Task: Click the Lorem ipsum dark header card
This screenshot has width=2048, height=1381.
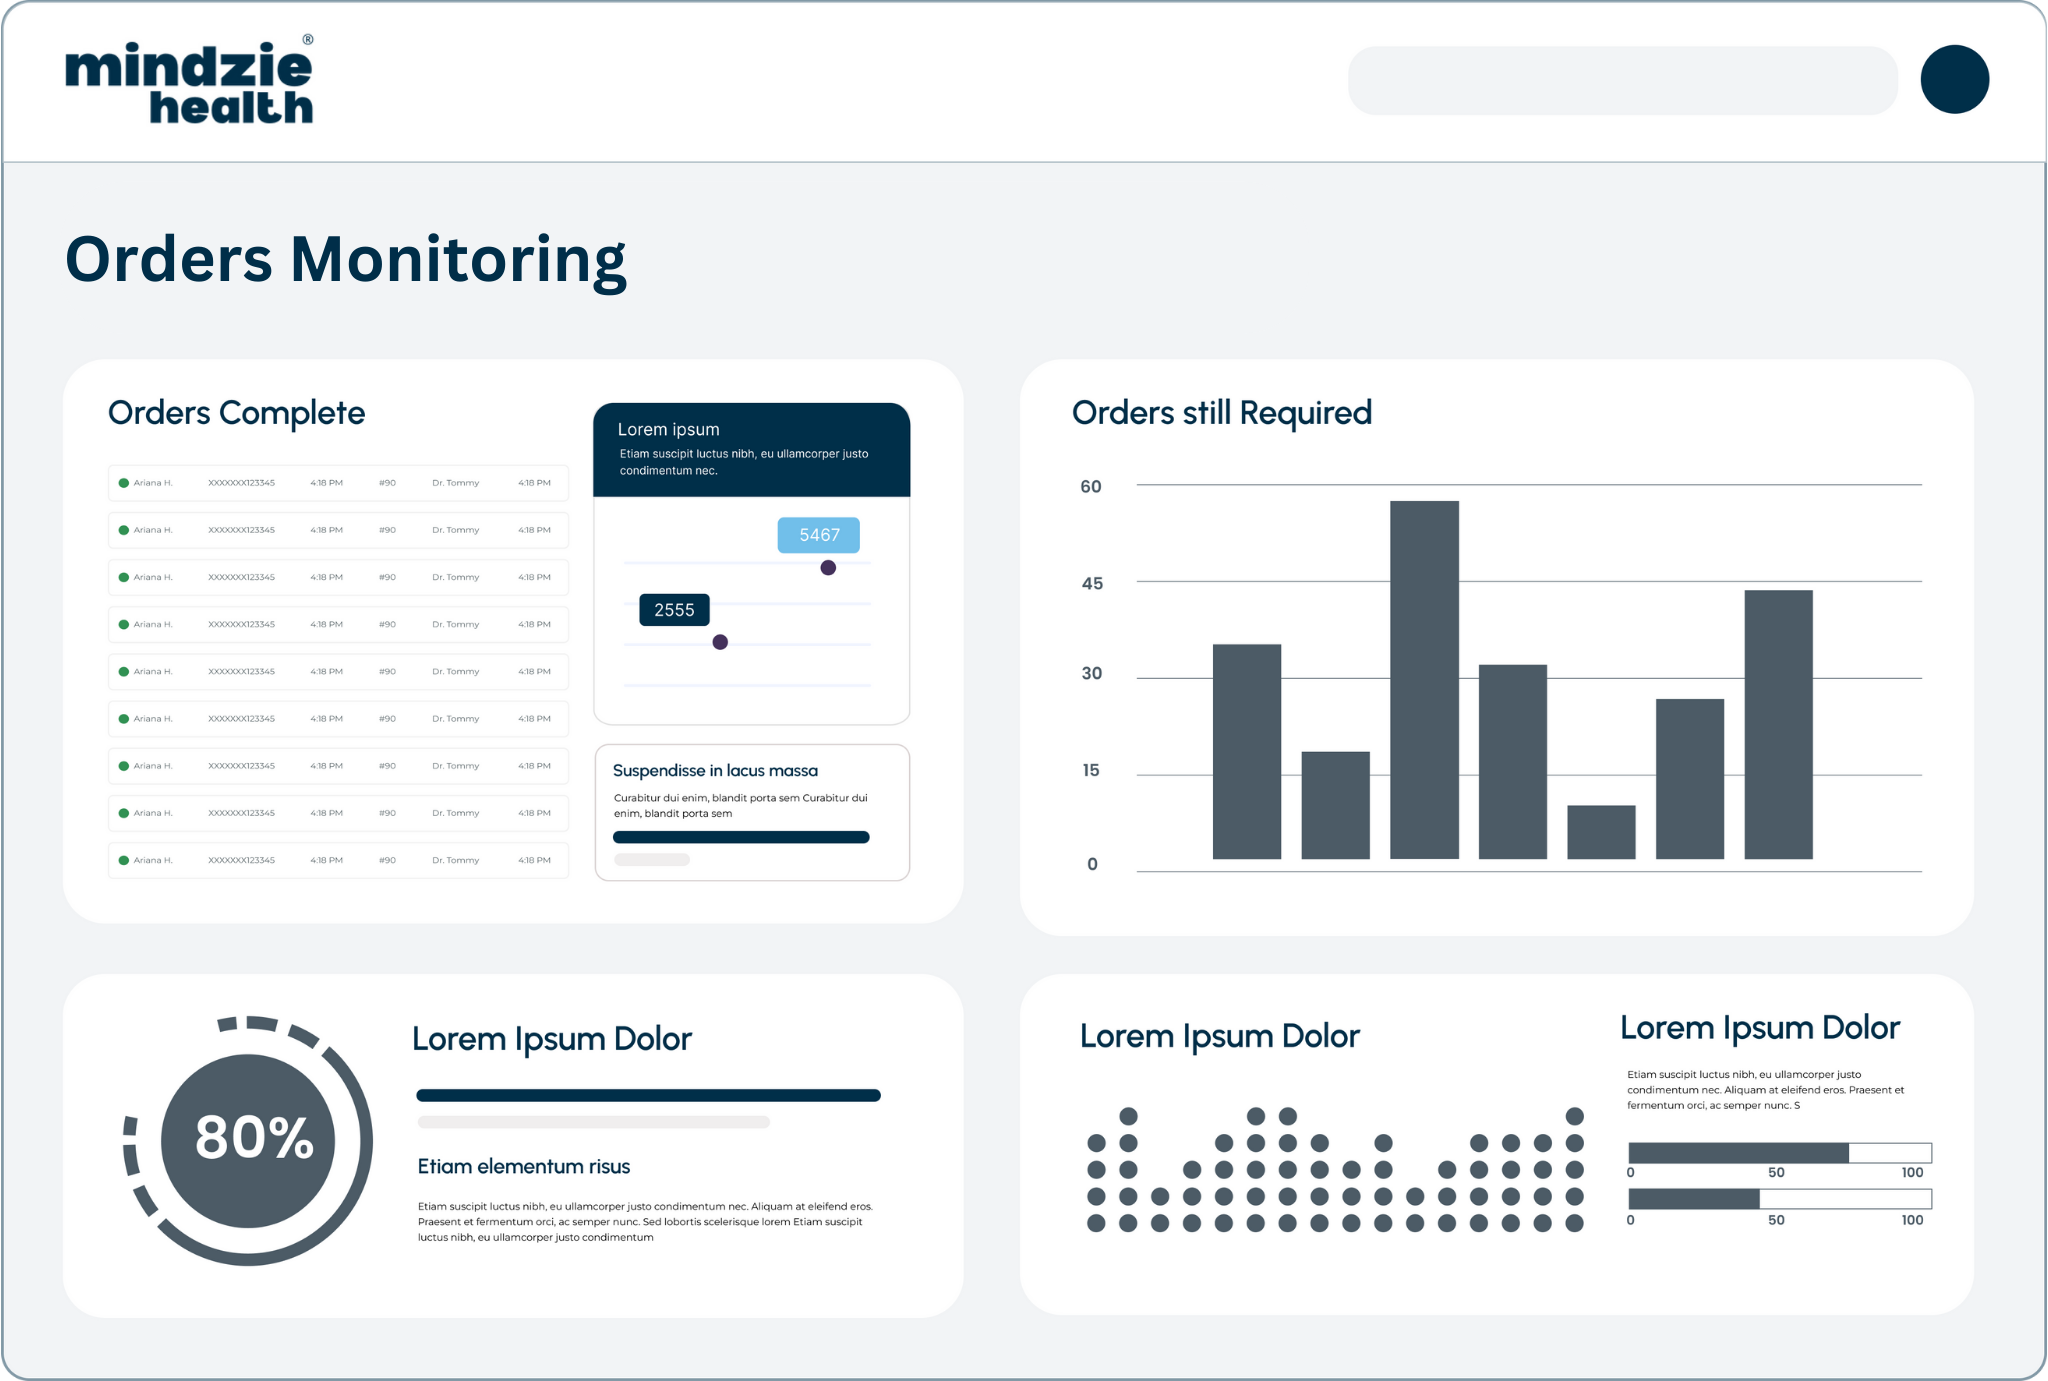Action: pos(751,450)
